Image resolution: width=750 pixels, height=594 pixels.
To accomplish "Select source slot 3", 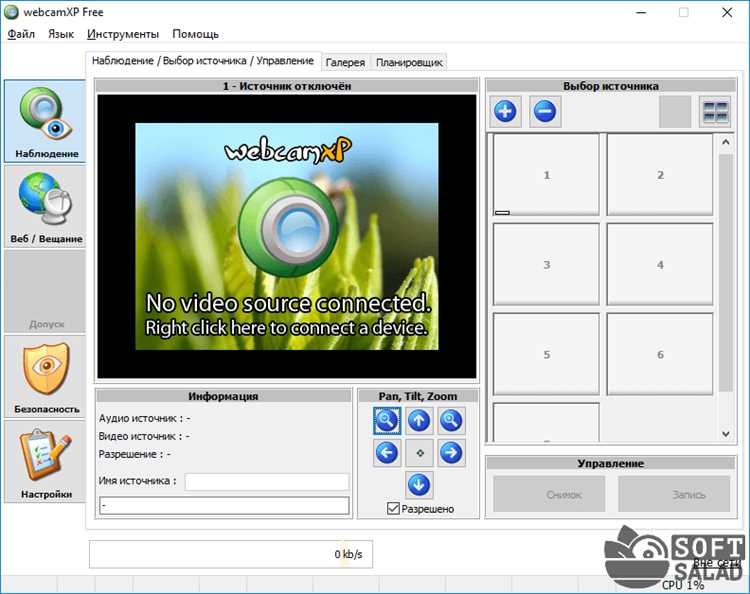I will pyautogui.click(x=546, y=264).
